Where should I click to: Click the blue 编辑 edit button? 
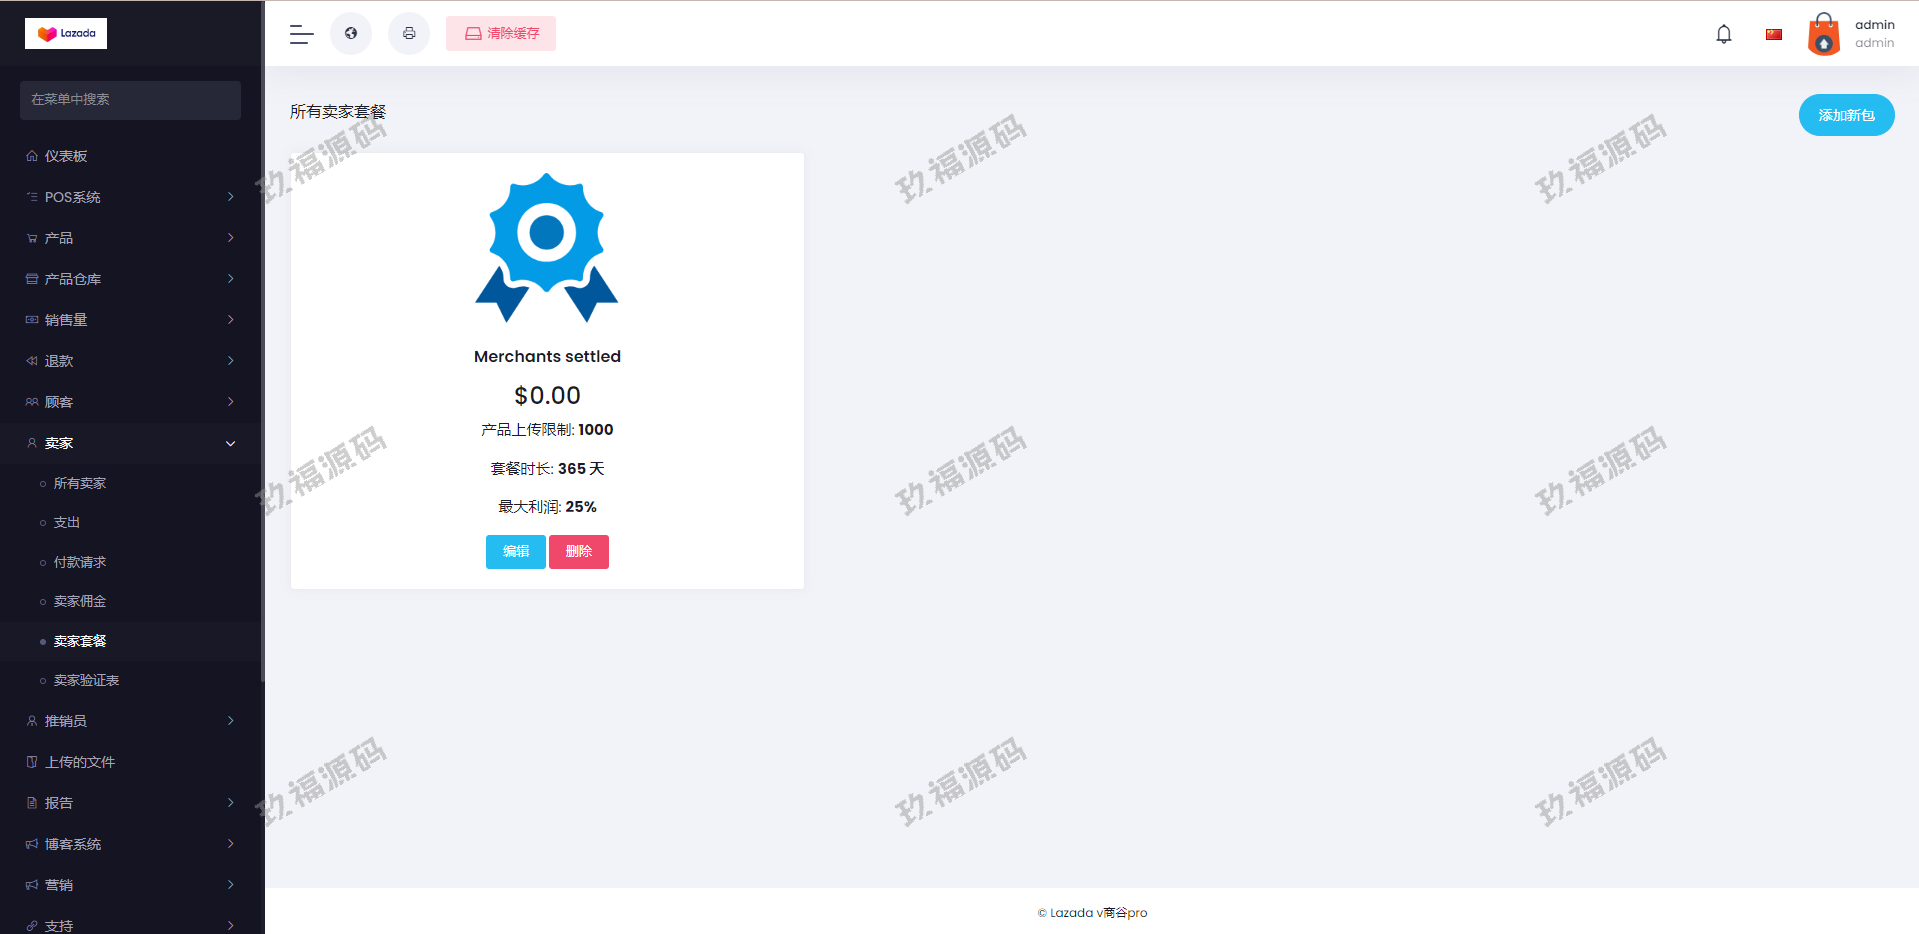coord(515,552)
